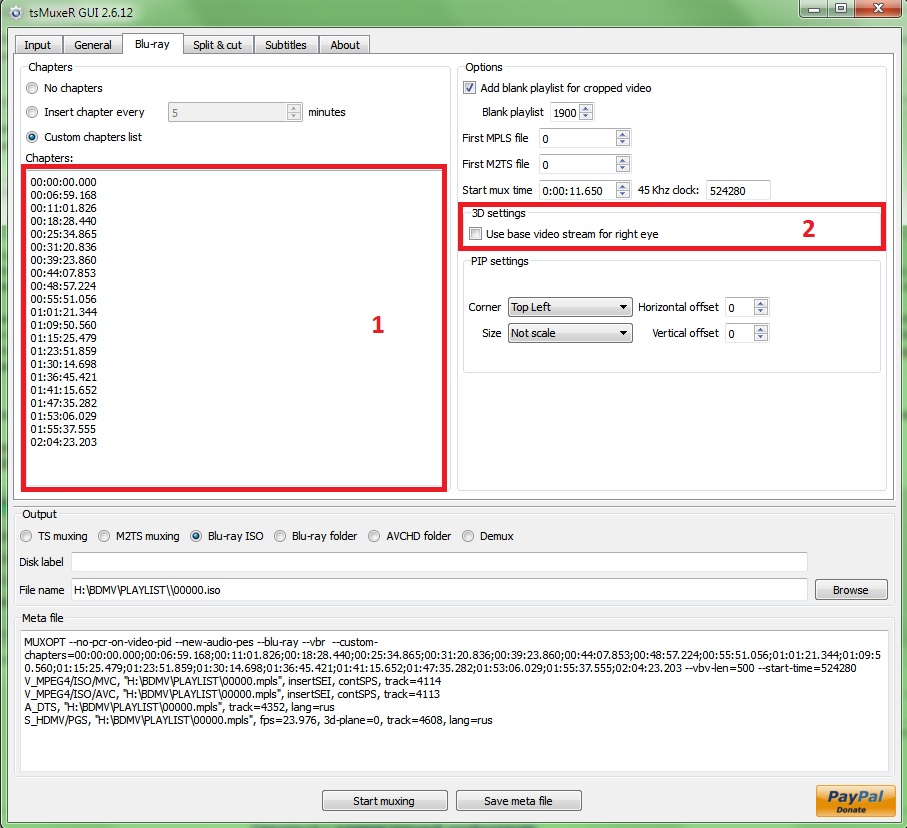Click the First M2TS file value field
907x828 pixels.
click(577, 164)
